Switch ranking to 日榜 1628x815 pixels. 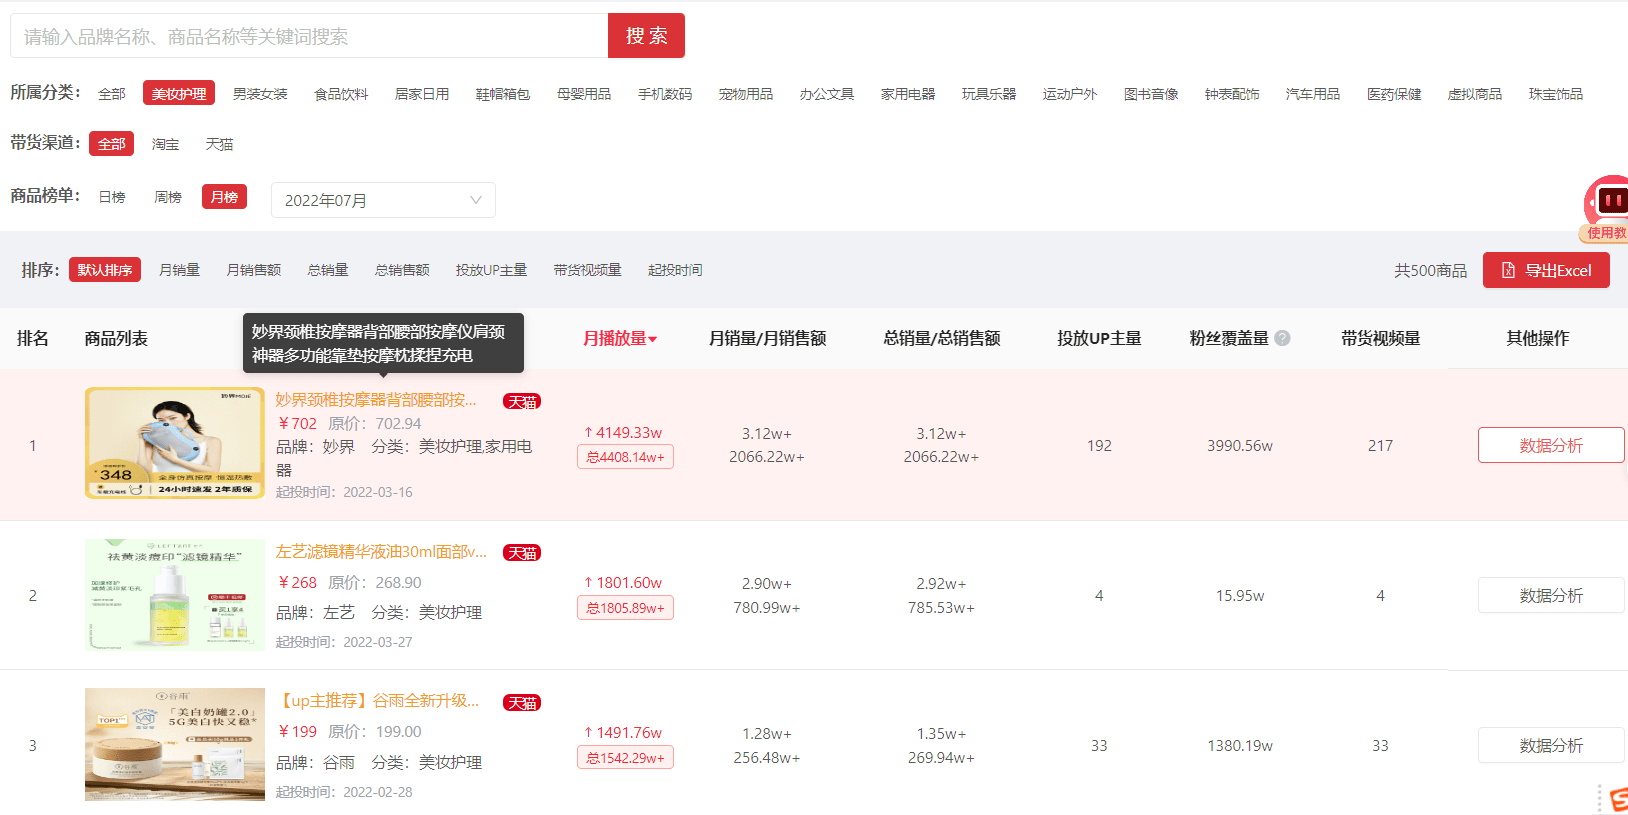click(112, 197)
